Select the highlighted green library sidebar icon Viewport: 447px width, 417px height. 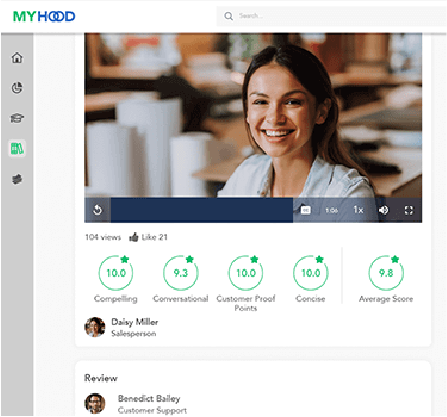tap(17, 148)
